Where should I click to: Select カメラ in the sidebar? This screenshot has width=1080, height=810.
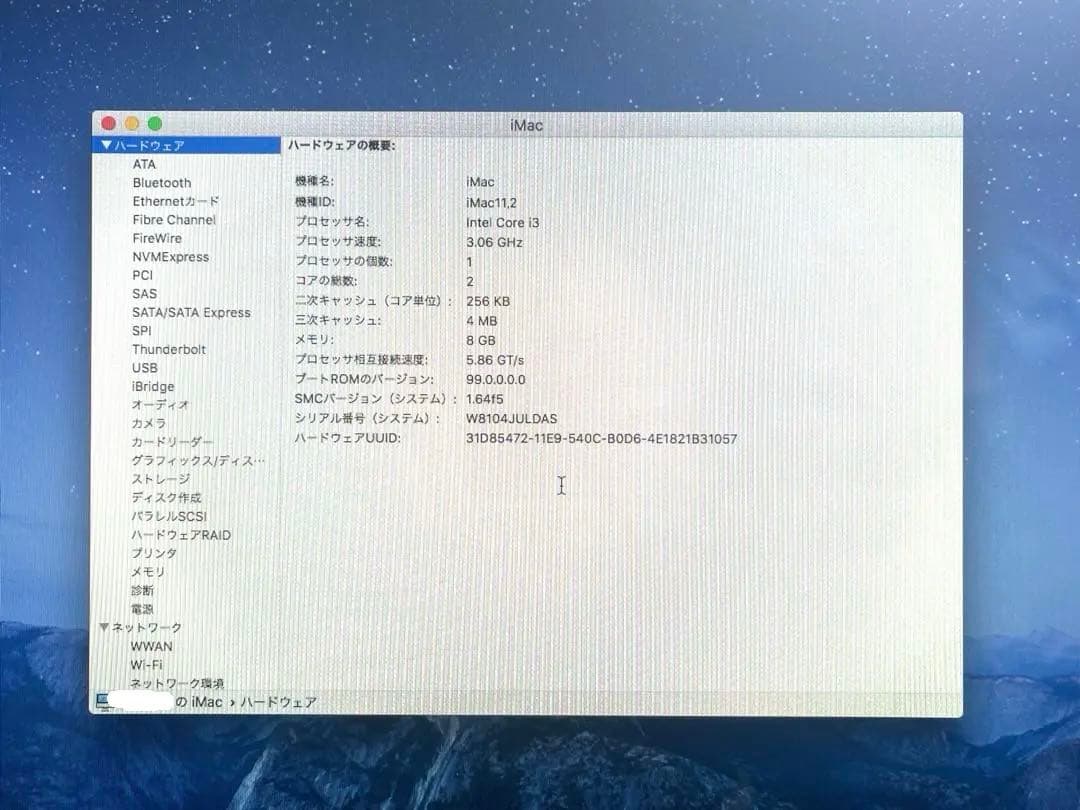click(x=149, y=424)
